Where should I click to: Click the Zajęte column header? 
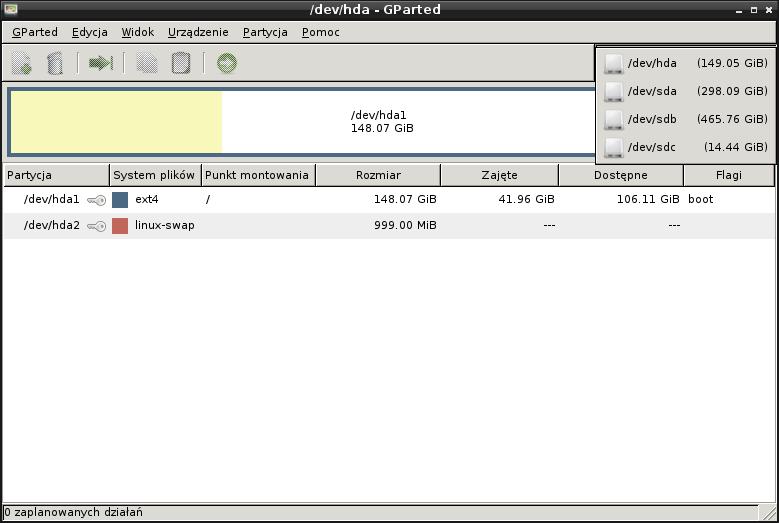click(499, 175)
